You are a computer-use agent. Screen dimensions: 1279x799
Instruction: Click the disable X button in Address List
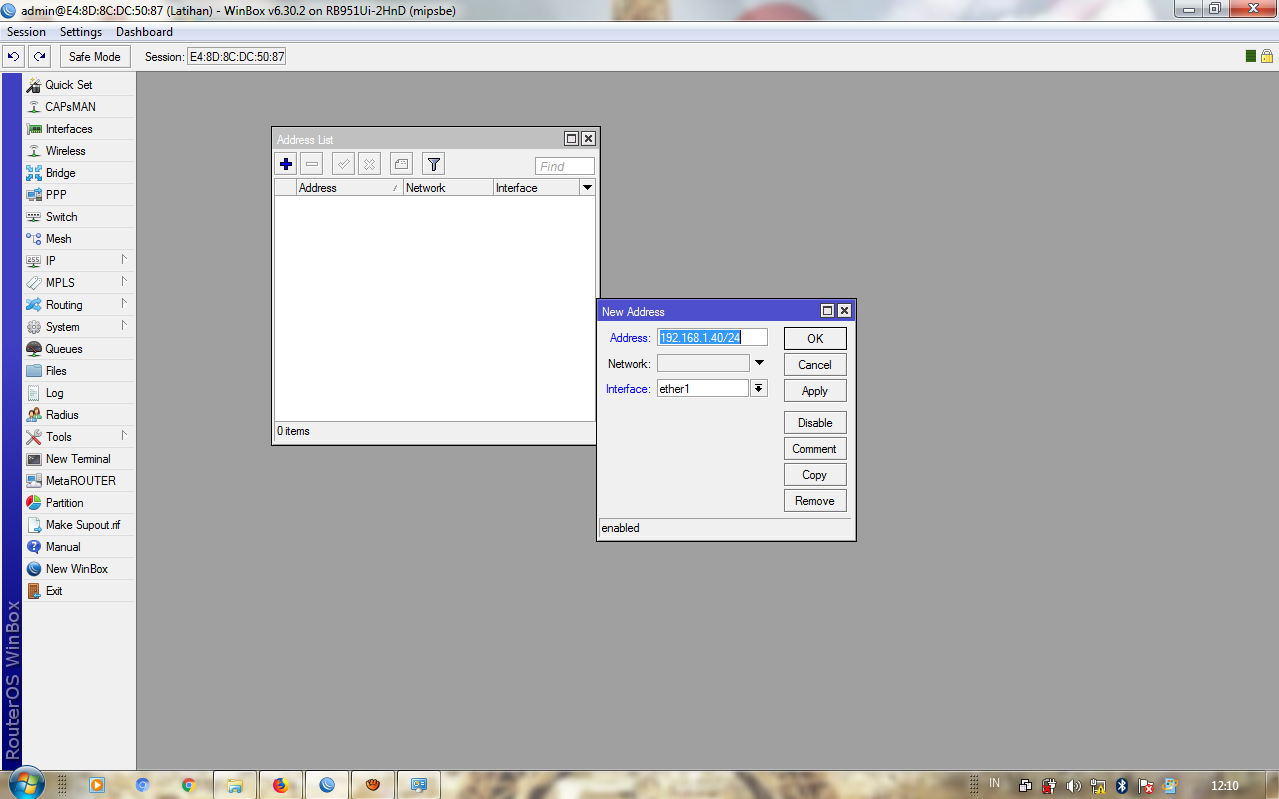pyautogui.click(x=370, y=164)
